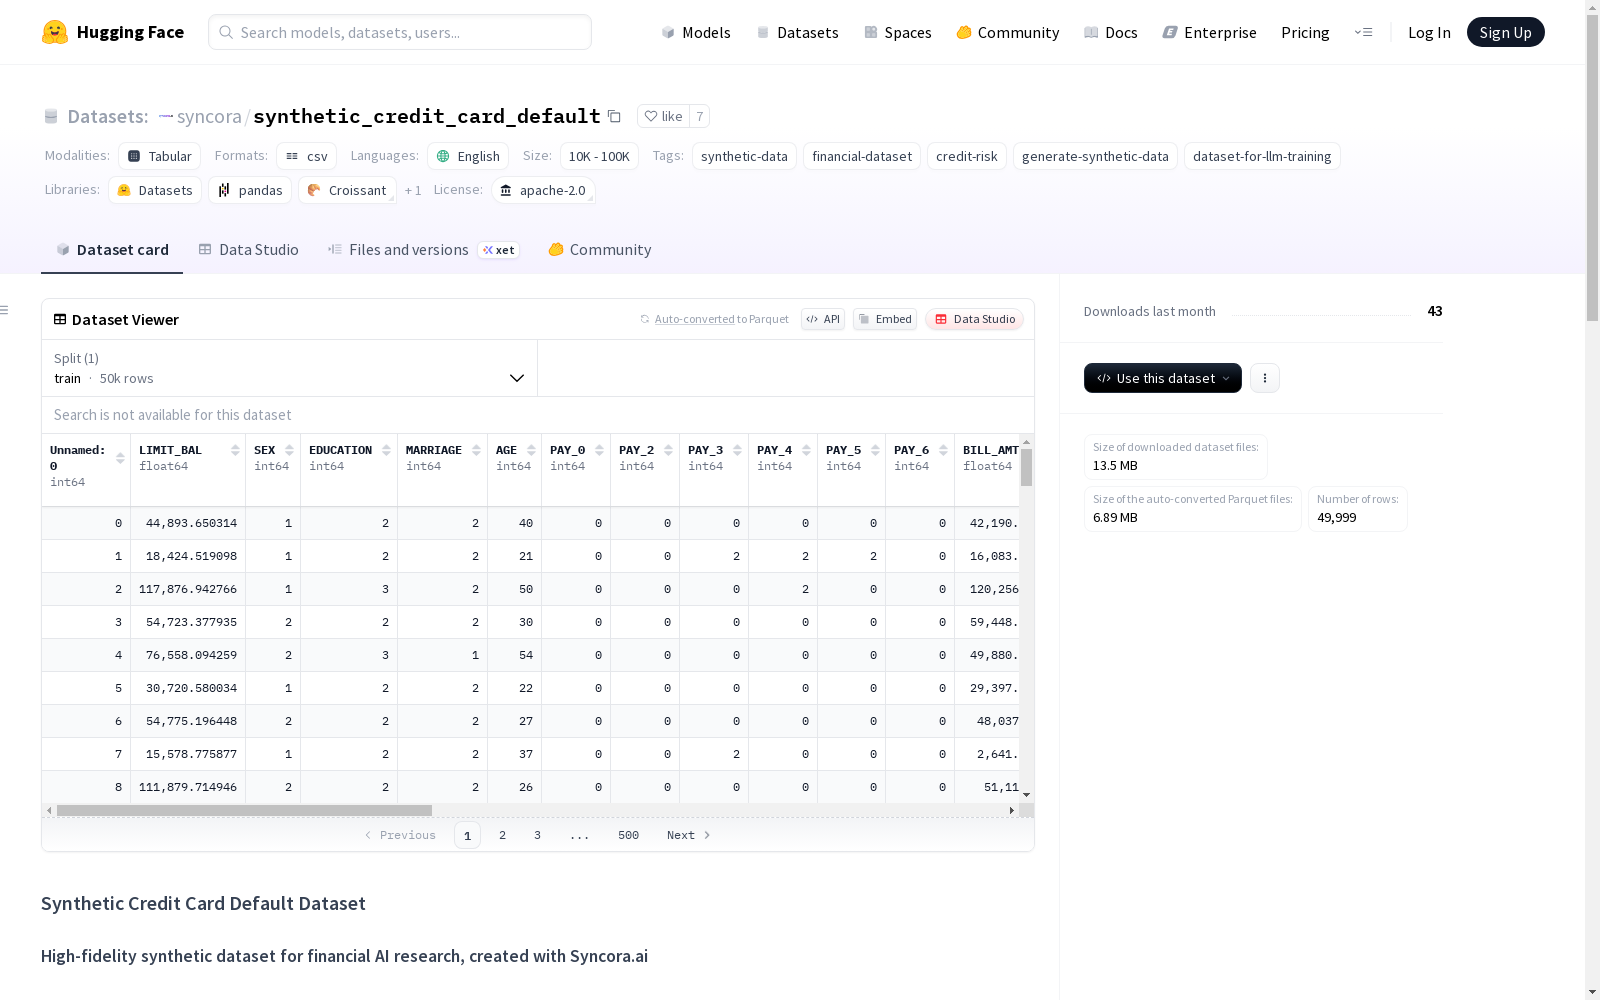Image resolution: width=1600 pixels, height=1000 pixels.
Task: Open Models in the top navigation
Action: (696, 32)
